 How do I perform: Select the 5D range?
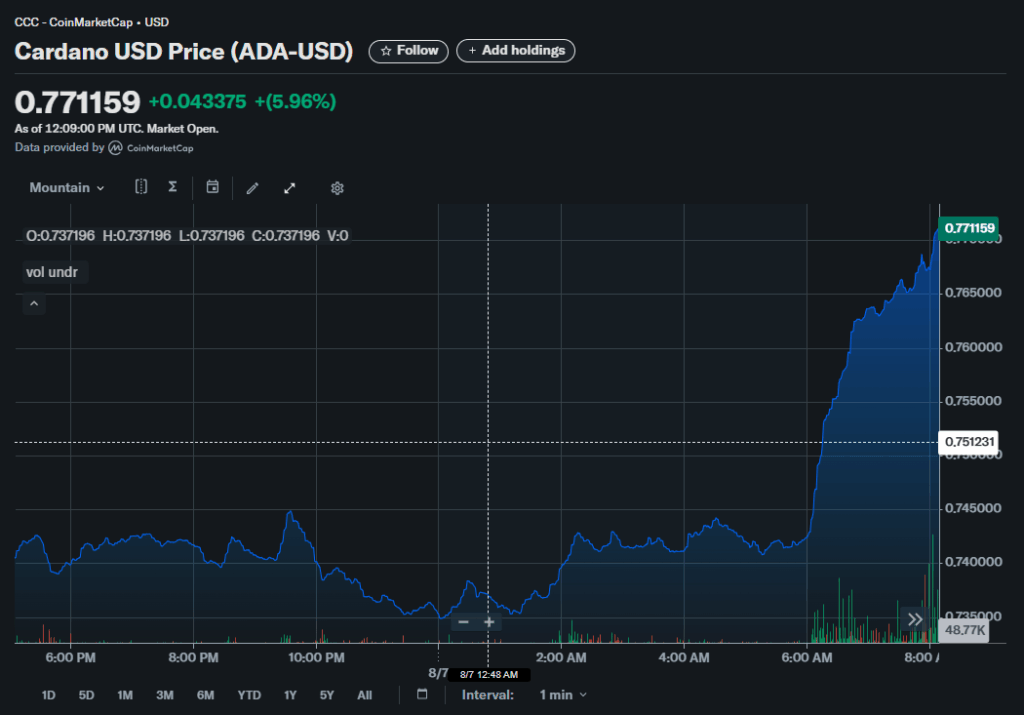[86, 695]
